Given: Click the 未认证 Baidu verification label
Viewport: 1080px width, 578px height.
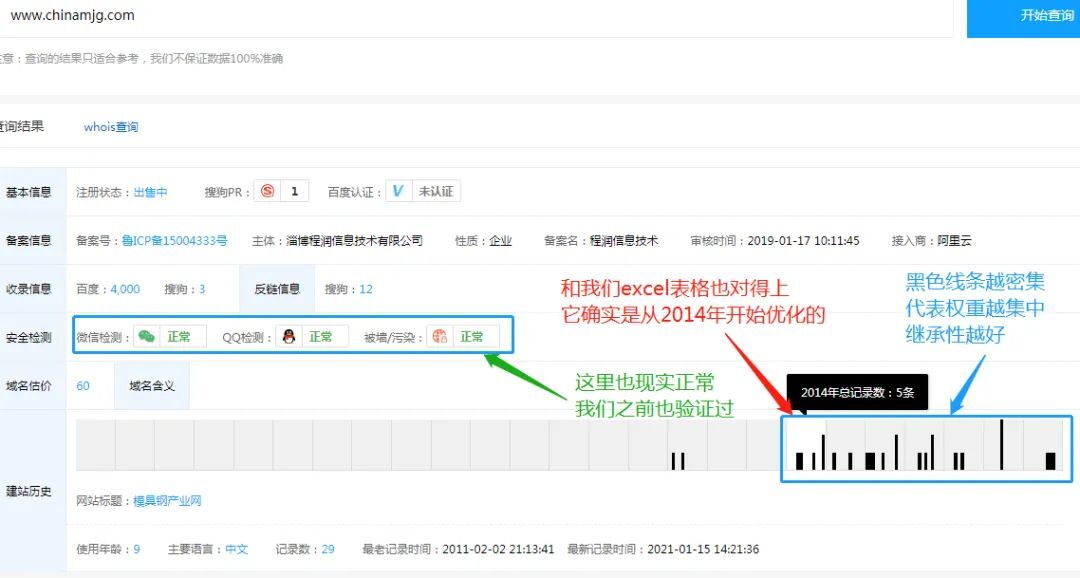Looking at the screenshot, I should click(436, 192).
